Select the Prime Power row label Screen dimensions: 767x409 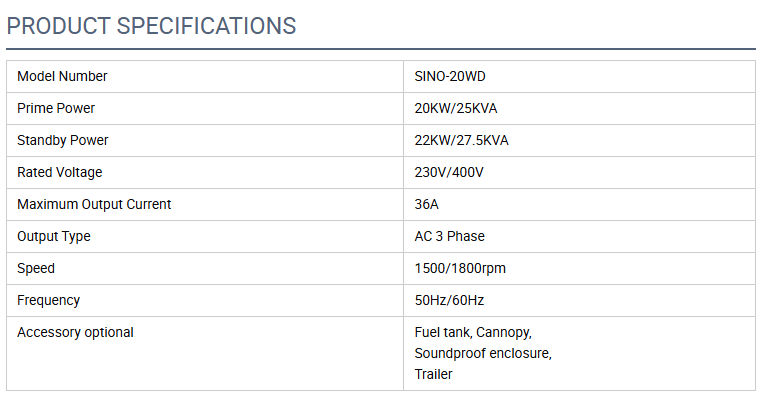point(56,108)
